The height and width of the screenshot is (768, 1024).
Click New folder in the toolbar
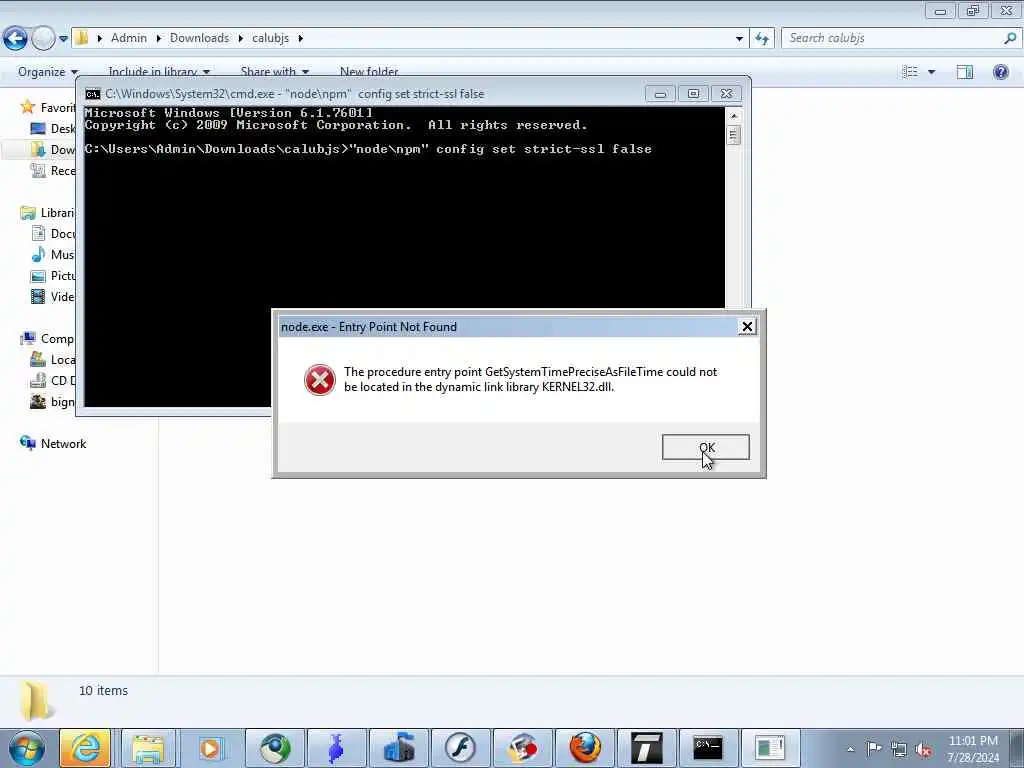369,72
